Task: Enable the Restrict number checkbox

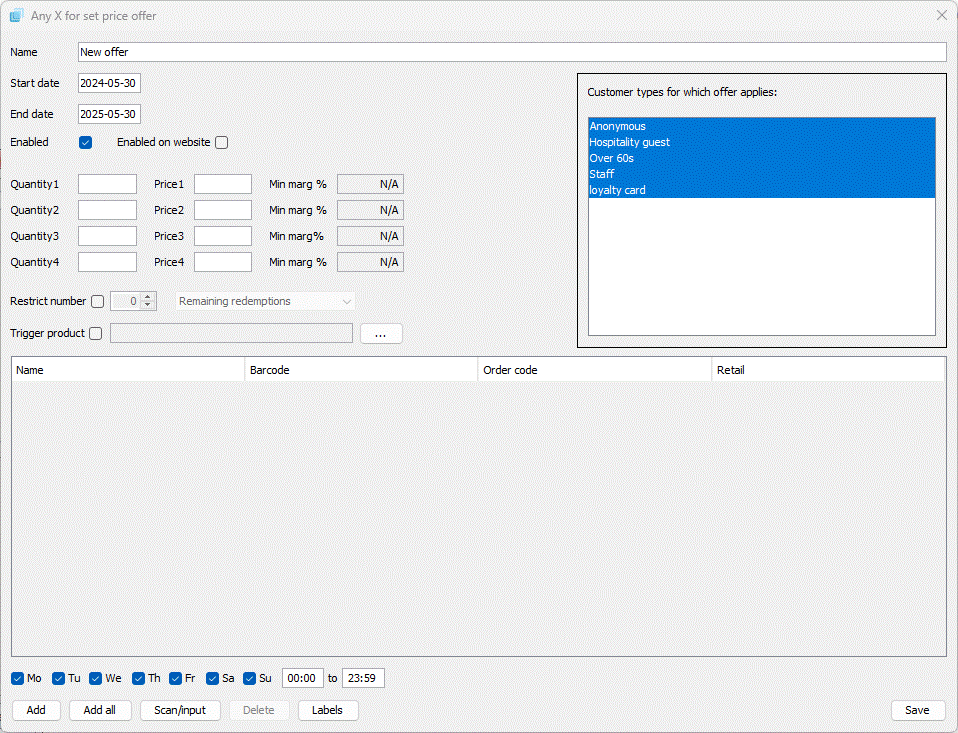Action: (x=97, y=301)
